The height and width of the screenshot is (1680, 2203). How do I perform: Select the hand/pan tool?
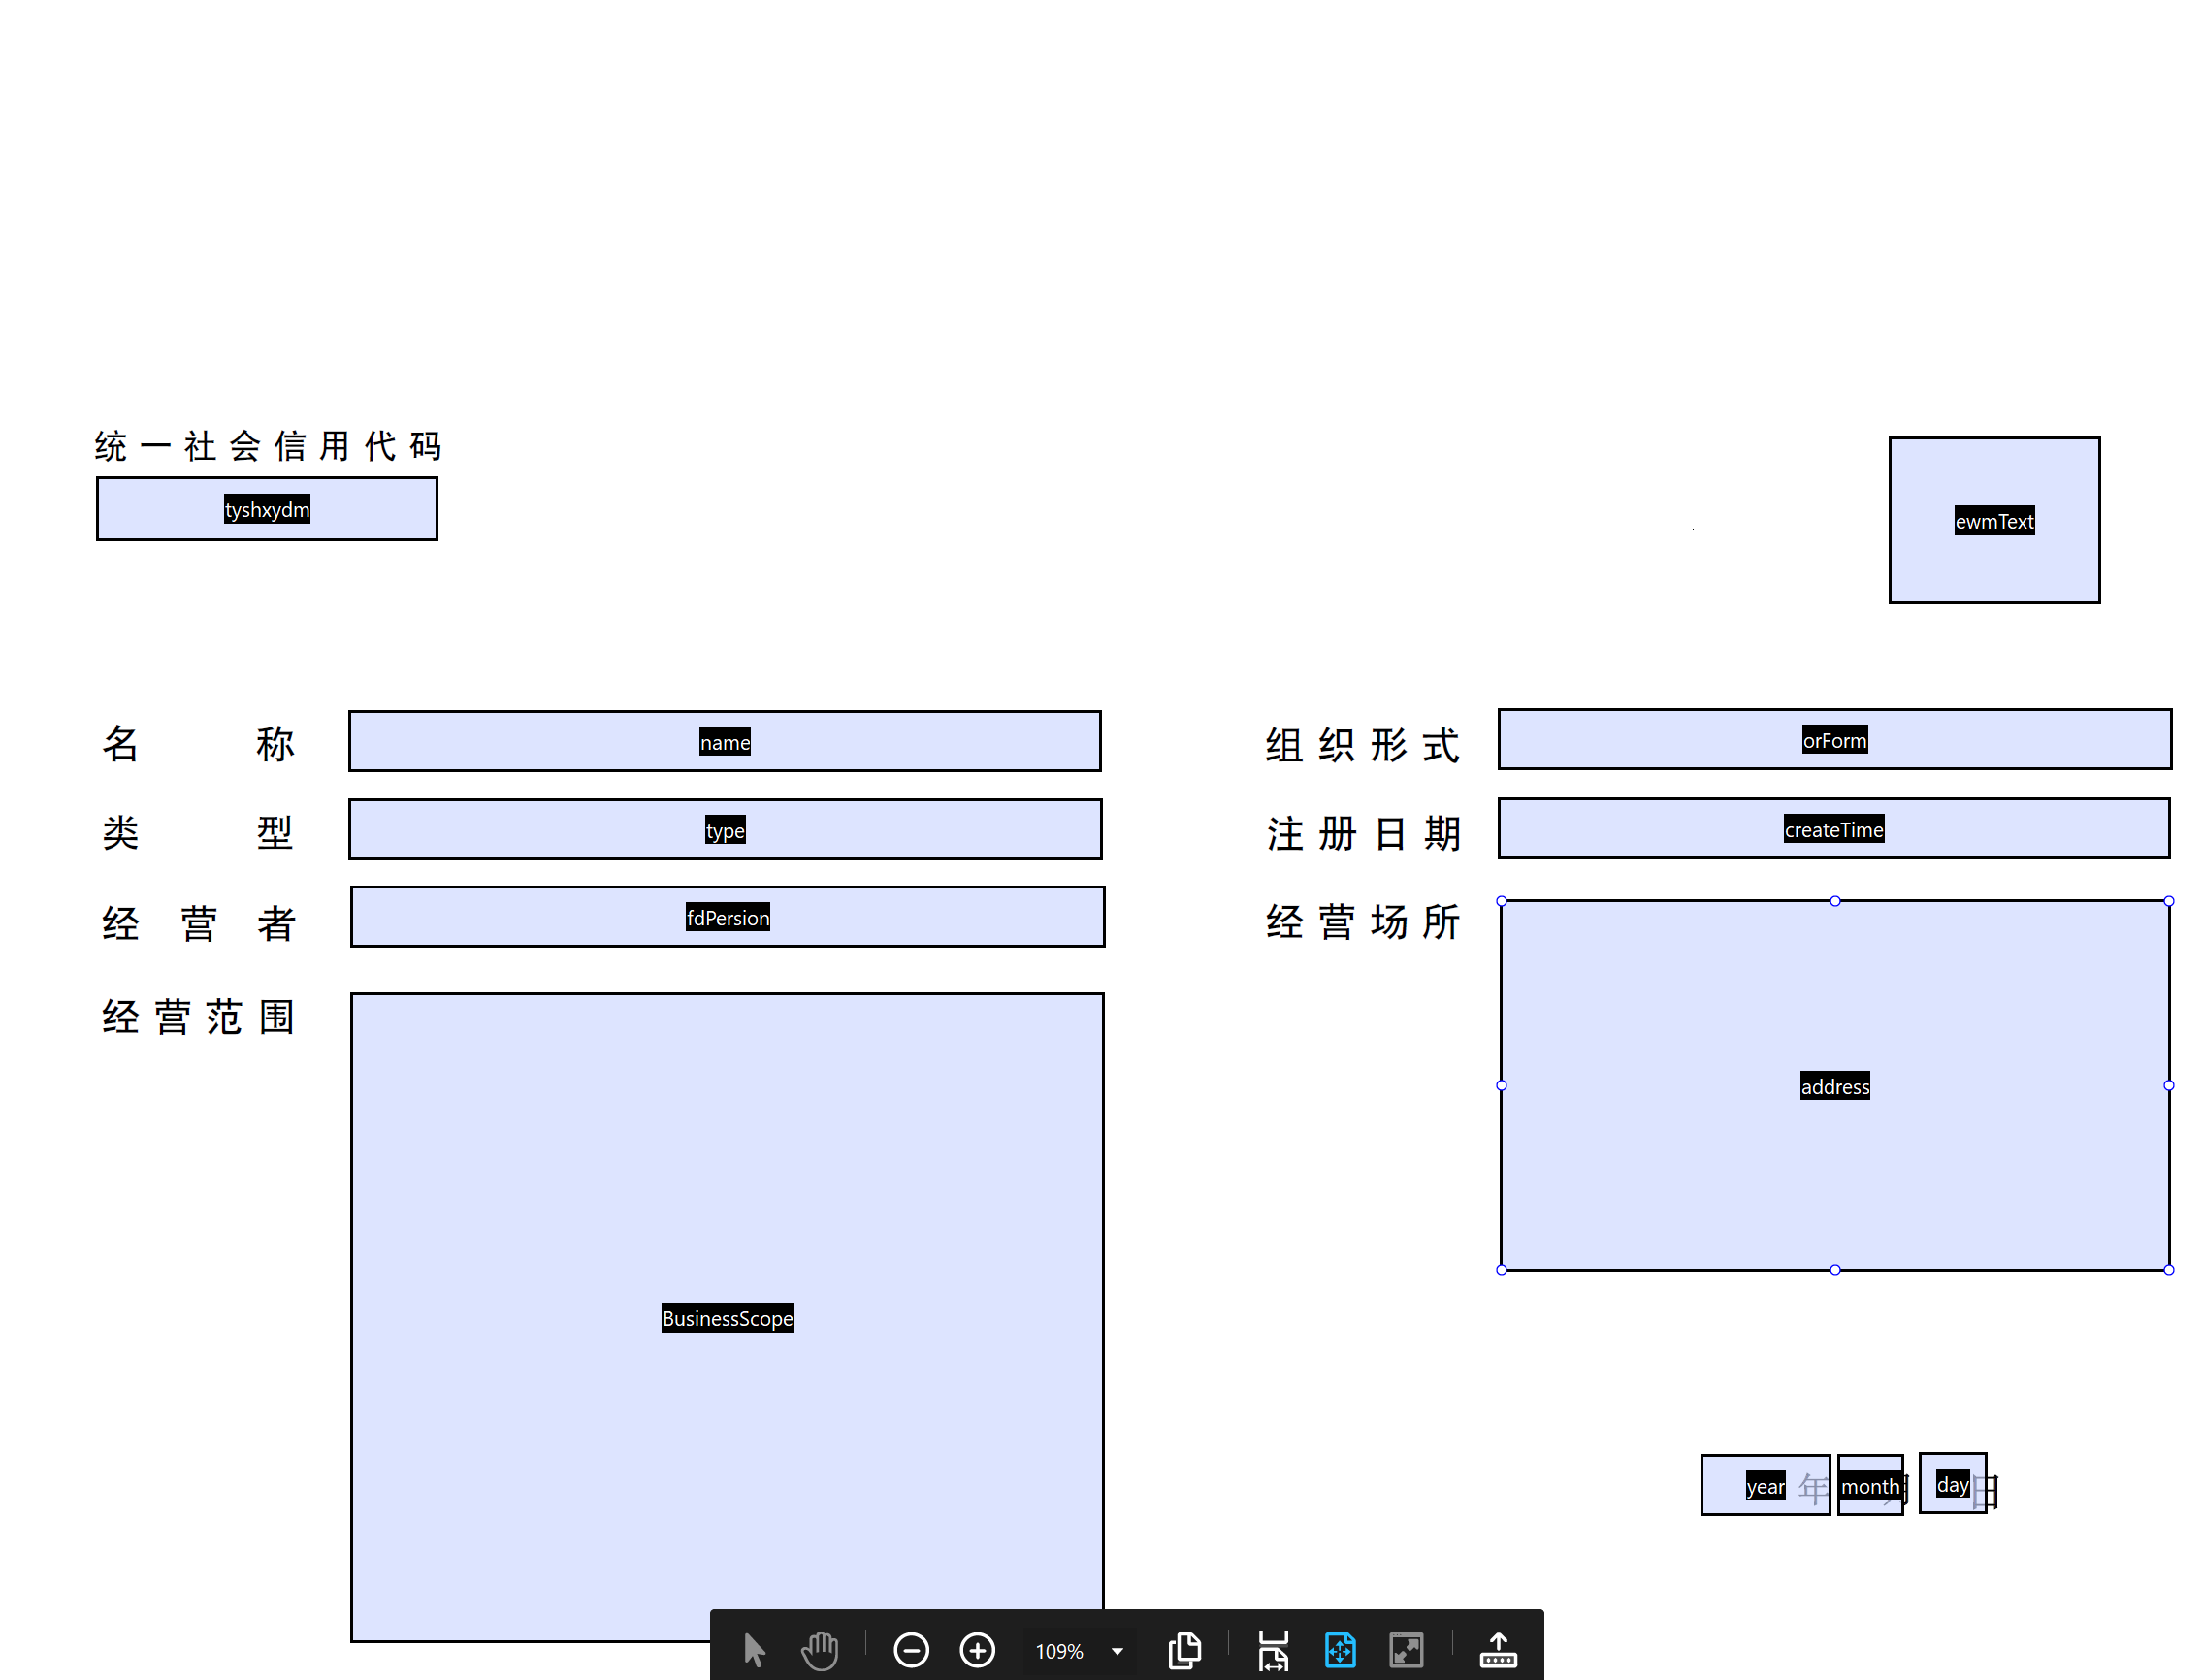pos(818,1648)
